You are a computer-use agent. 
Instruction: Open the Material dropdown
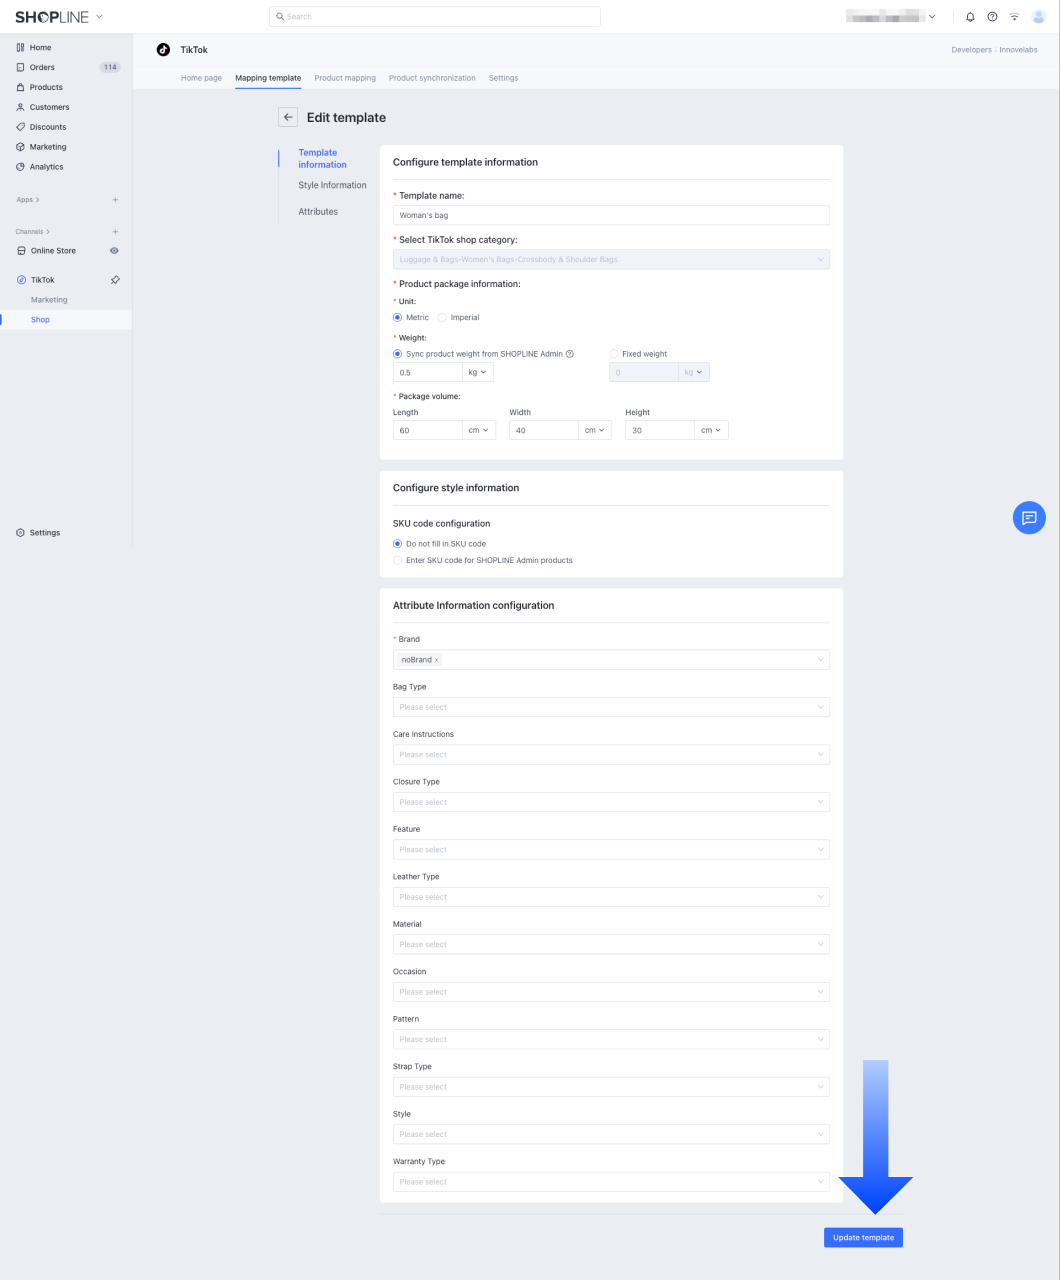coord(611,945)
